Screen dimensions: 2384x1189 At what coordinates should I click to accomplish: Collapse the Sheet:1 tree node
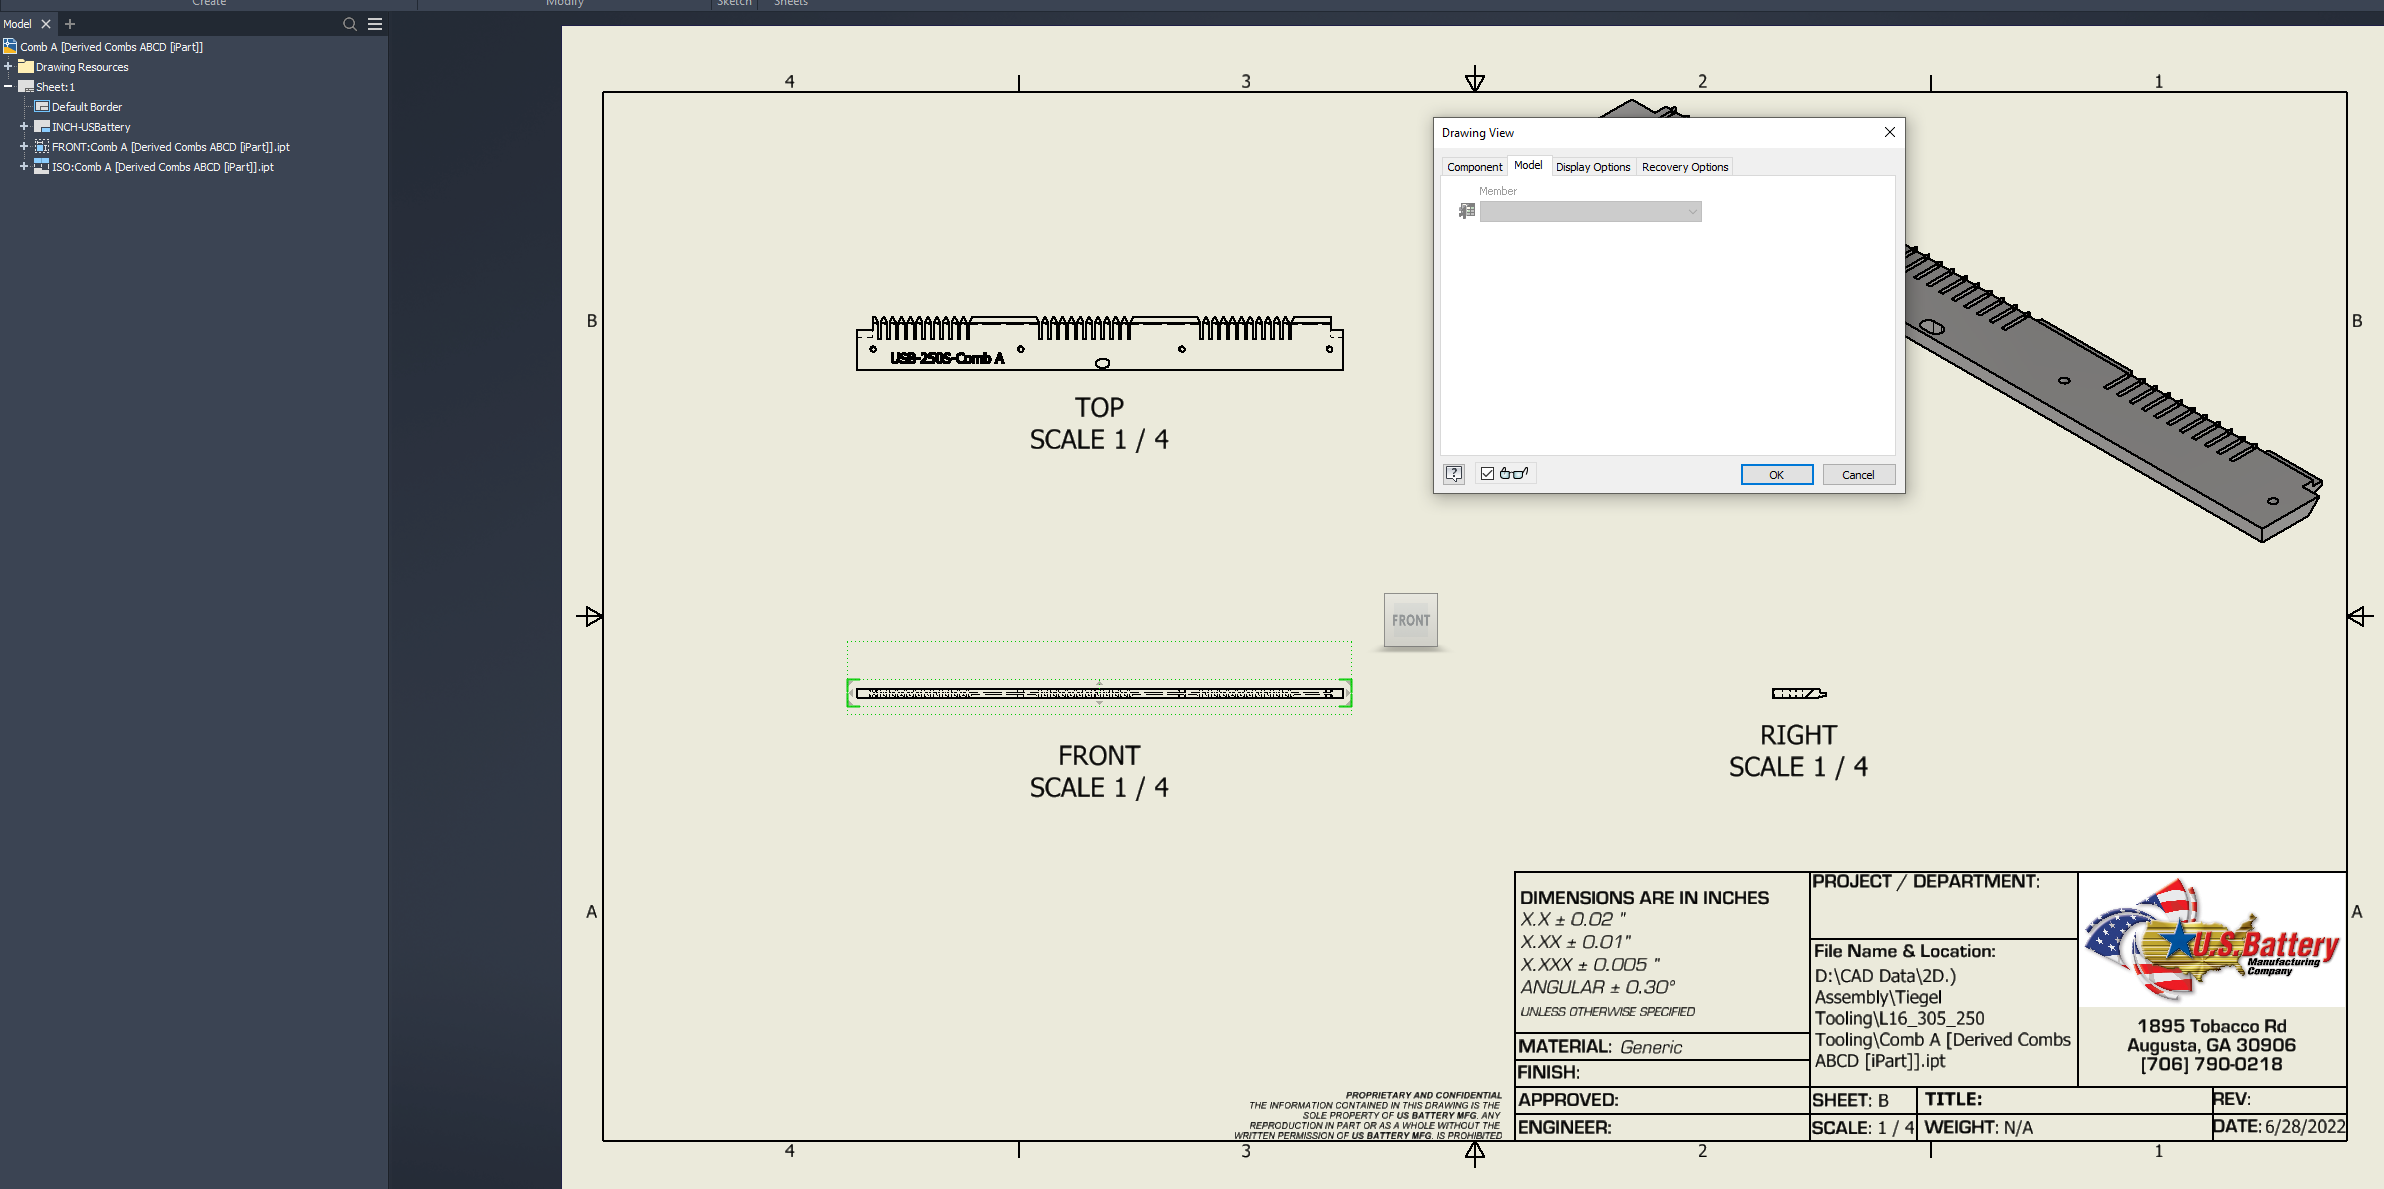(10, 87)
